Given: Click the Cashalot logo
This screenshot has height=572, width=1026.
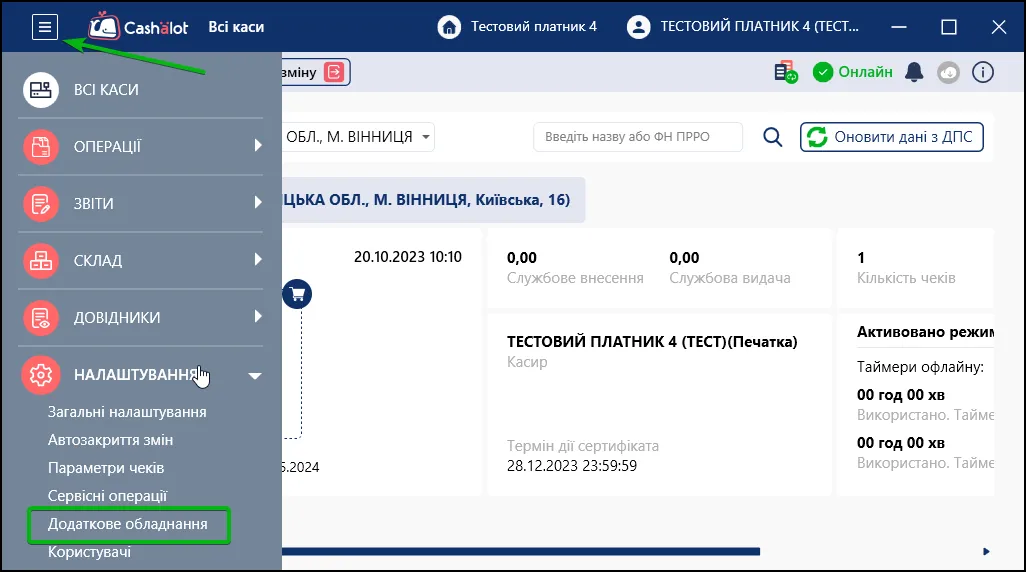Looking at the screenshot, I should click(139, 27).
